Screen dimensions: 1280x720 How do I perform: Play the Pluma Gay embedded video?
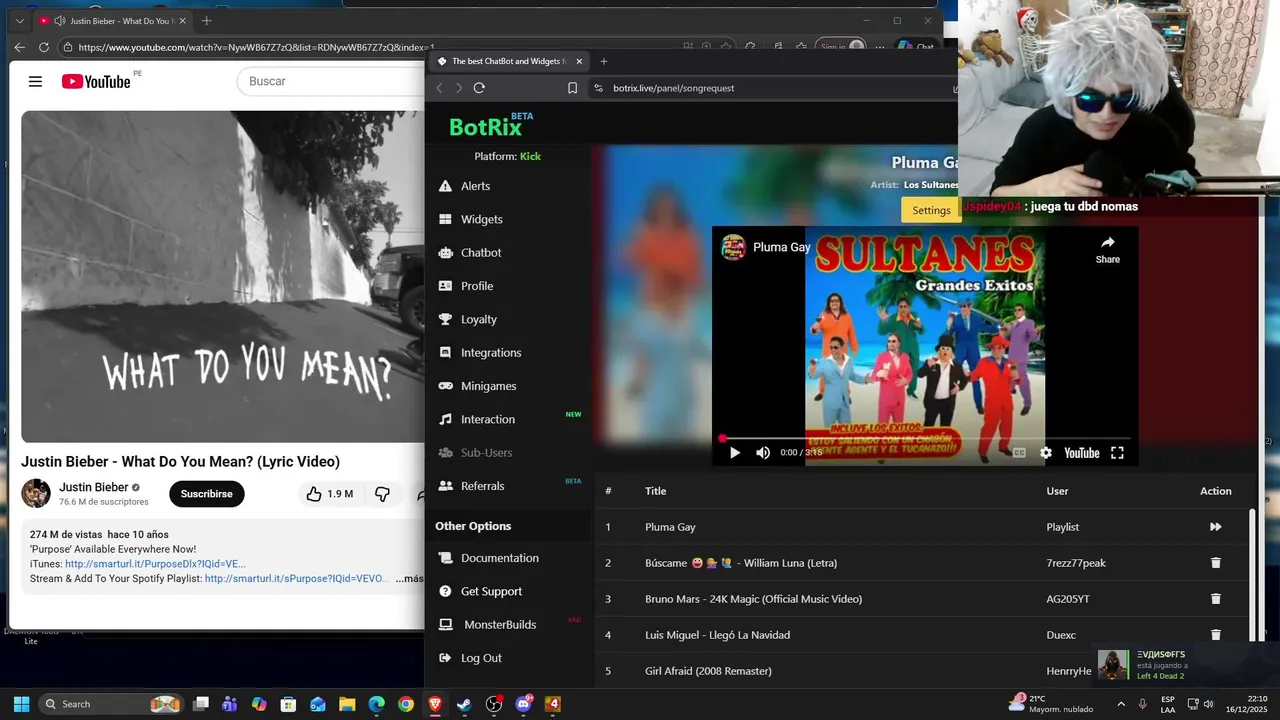click(735, 453)
